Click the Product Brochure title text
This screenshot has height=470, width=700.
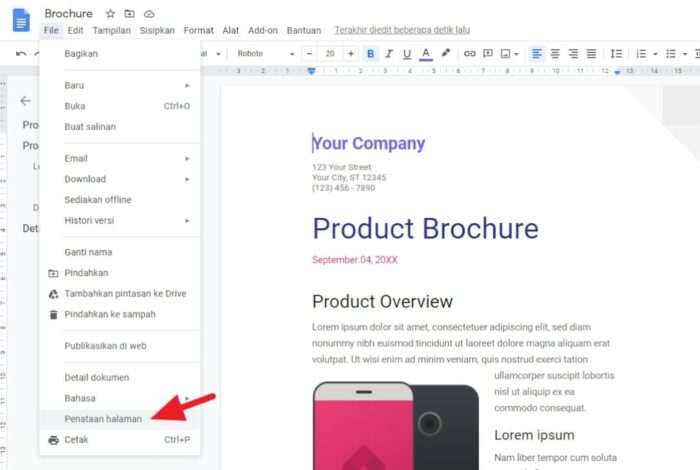point(425,229)
